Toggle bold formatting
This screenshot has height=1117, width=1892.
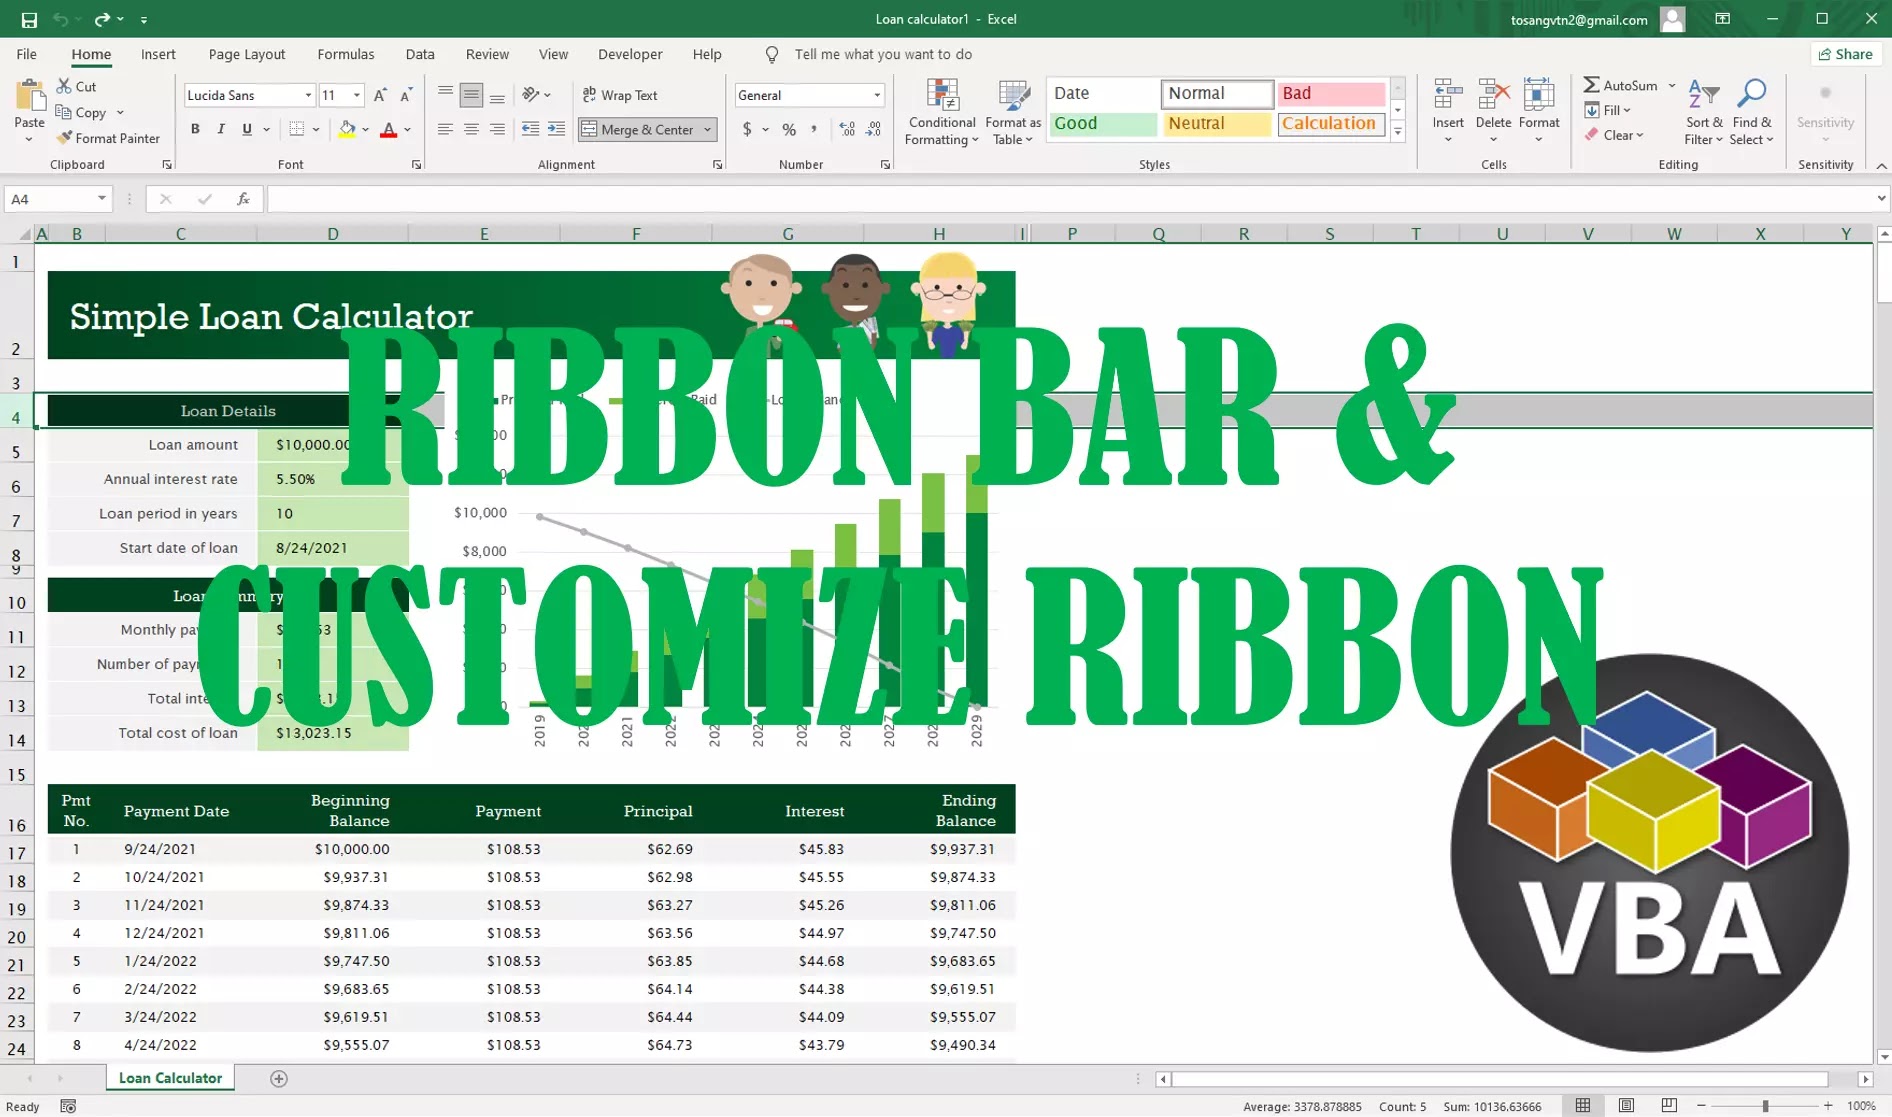[195, 129]
